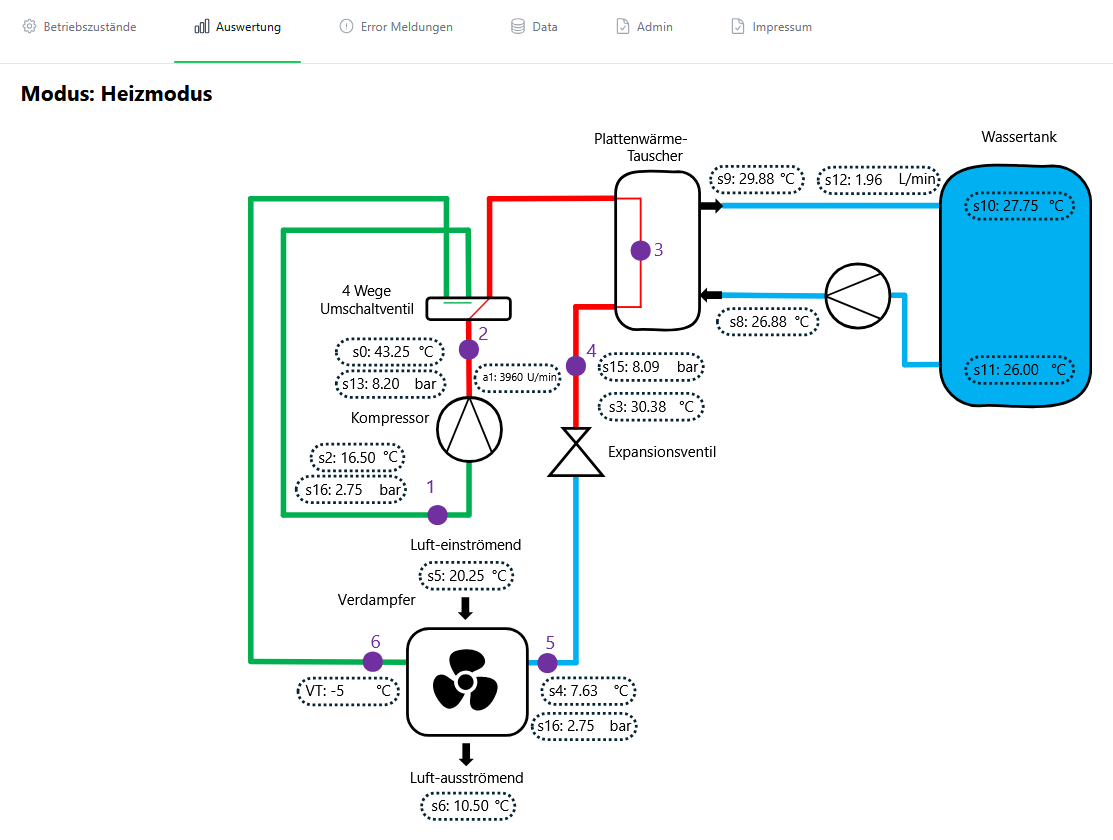Click the s16: 2.75 bar value near Kompressor
Image resolution: width=1113 pixels, height=840 pixels.
pyautogui.click(x=351, y=490)
